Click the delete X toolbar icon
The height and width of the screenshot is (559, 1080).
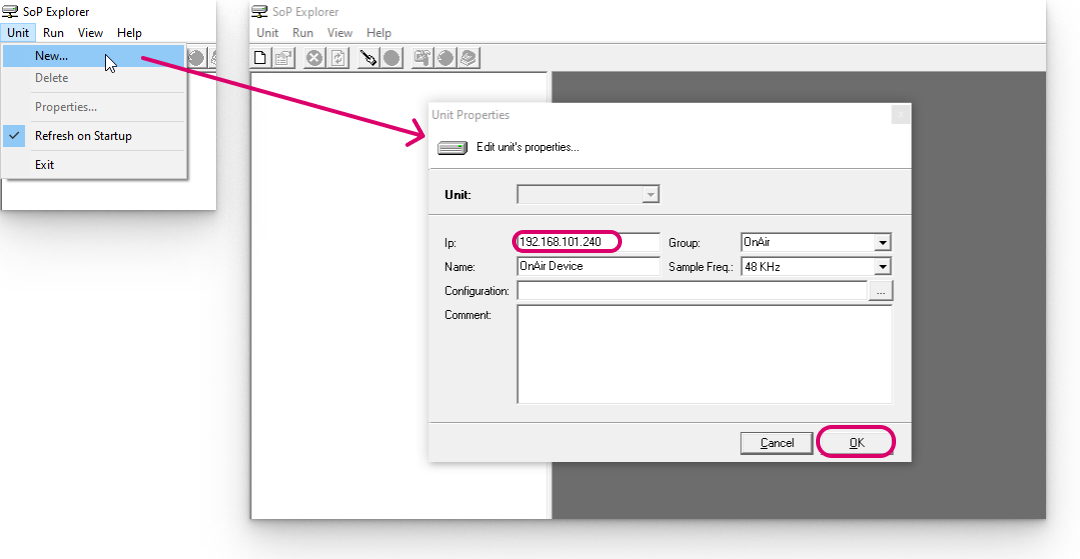click(314, 58)
